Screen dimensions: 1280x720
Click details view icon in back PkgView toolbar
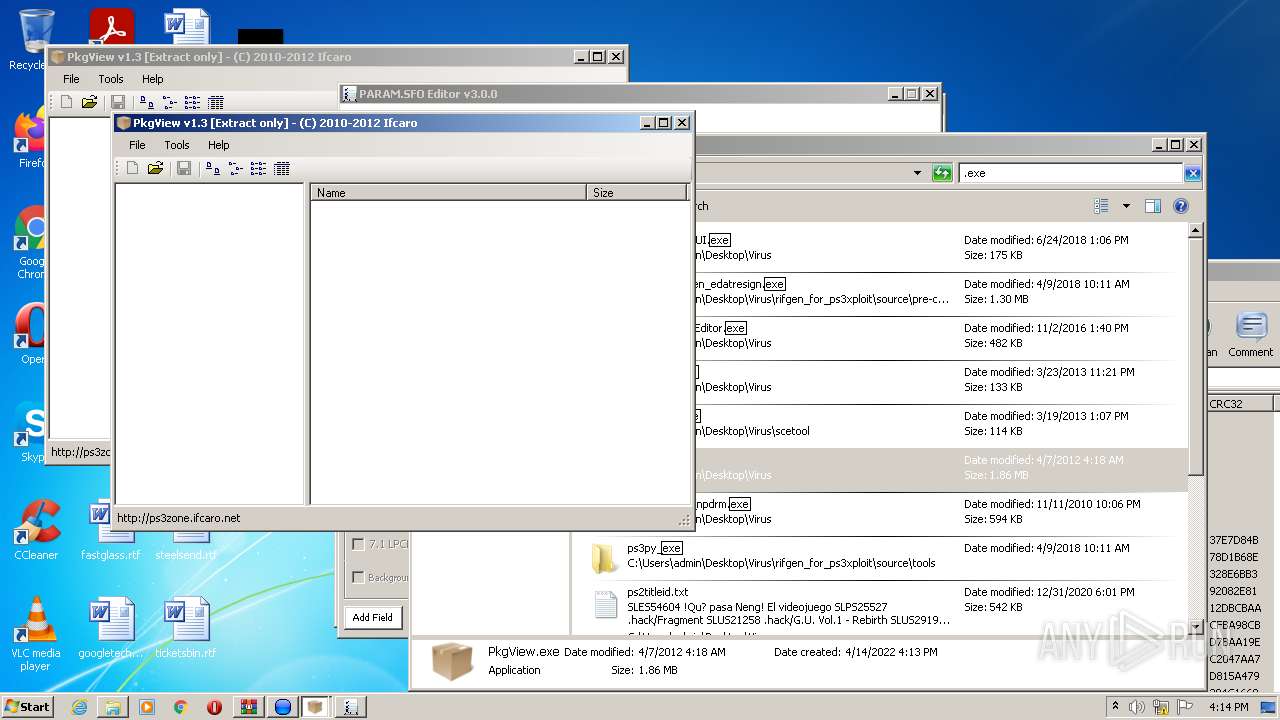(216, 102)
